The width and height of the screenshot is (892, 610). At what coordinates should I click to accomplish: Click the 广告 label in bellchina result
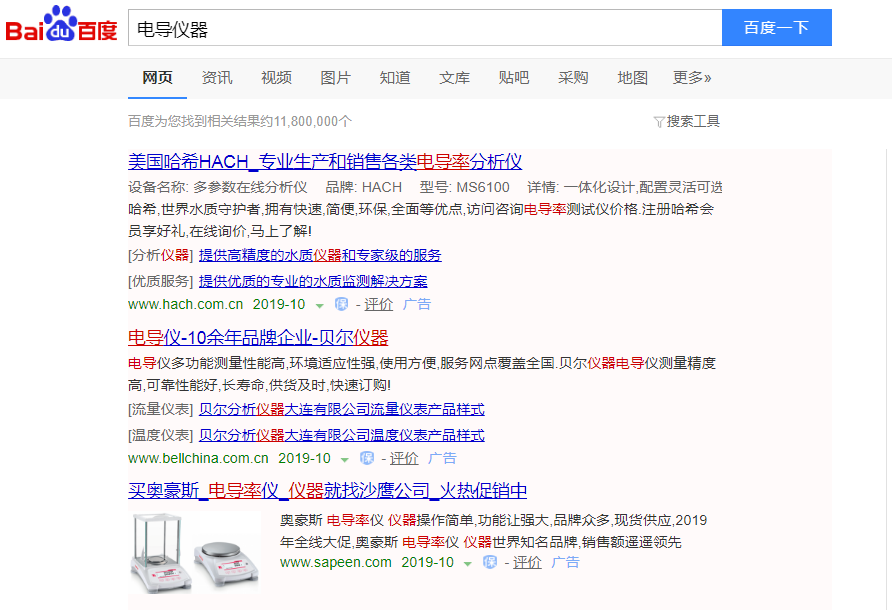[x=442, y=458]
